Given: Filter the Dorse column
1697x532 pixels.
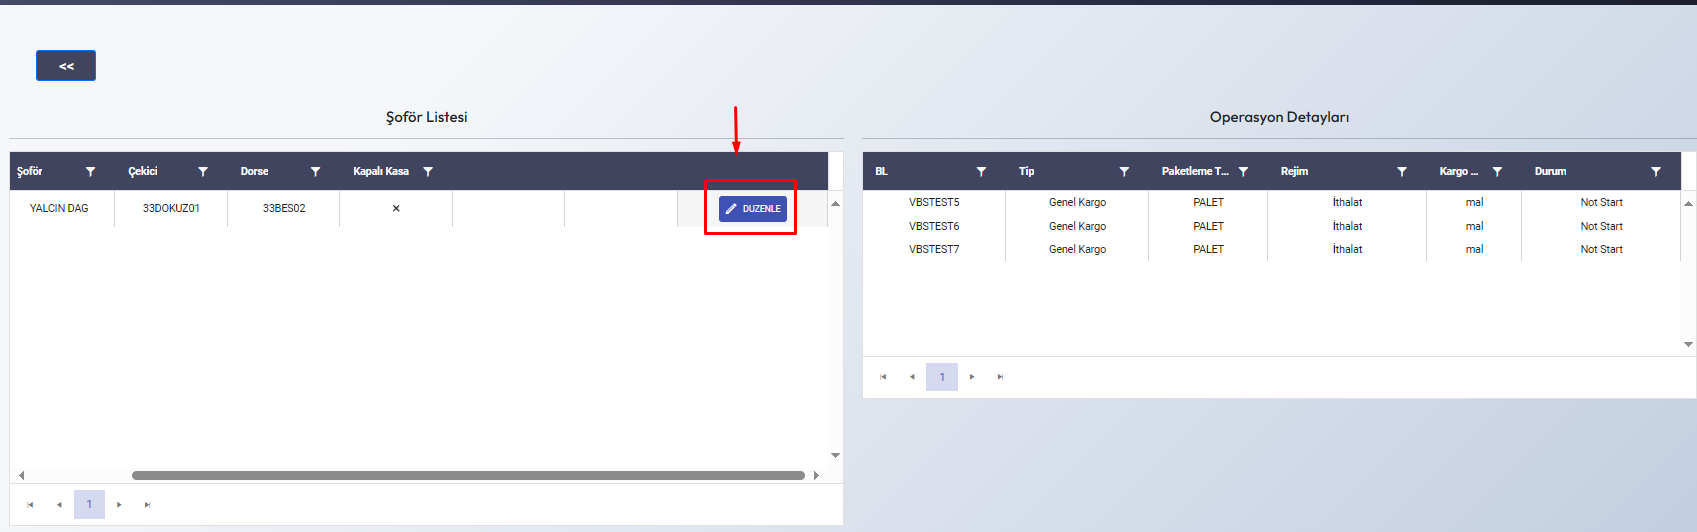Looking at the screenshot, I should 315,172.
